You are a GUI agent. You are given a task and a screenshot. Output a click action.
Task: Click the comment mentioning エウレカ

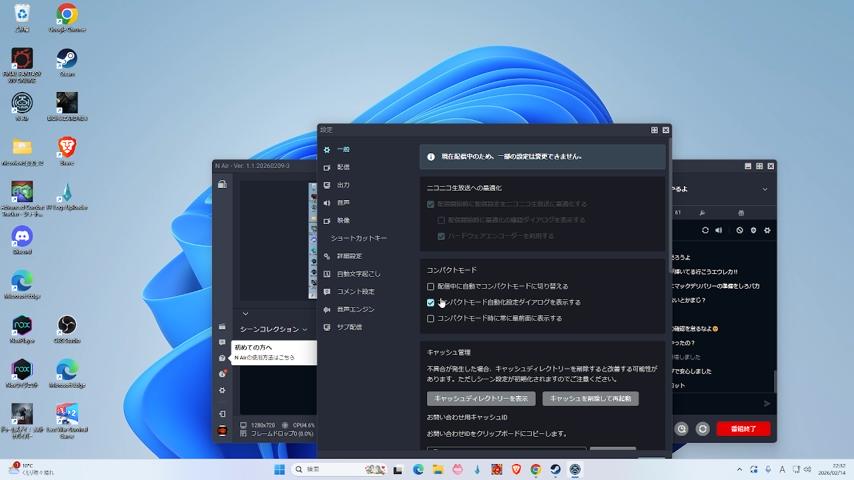coord(705,272)
